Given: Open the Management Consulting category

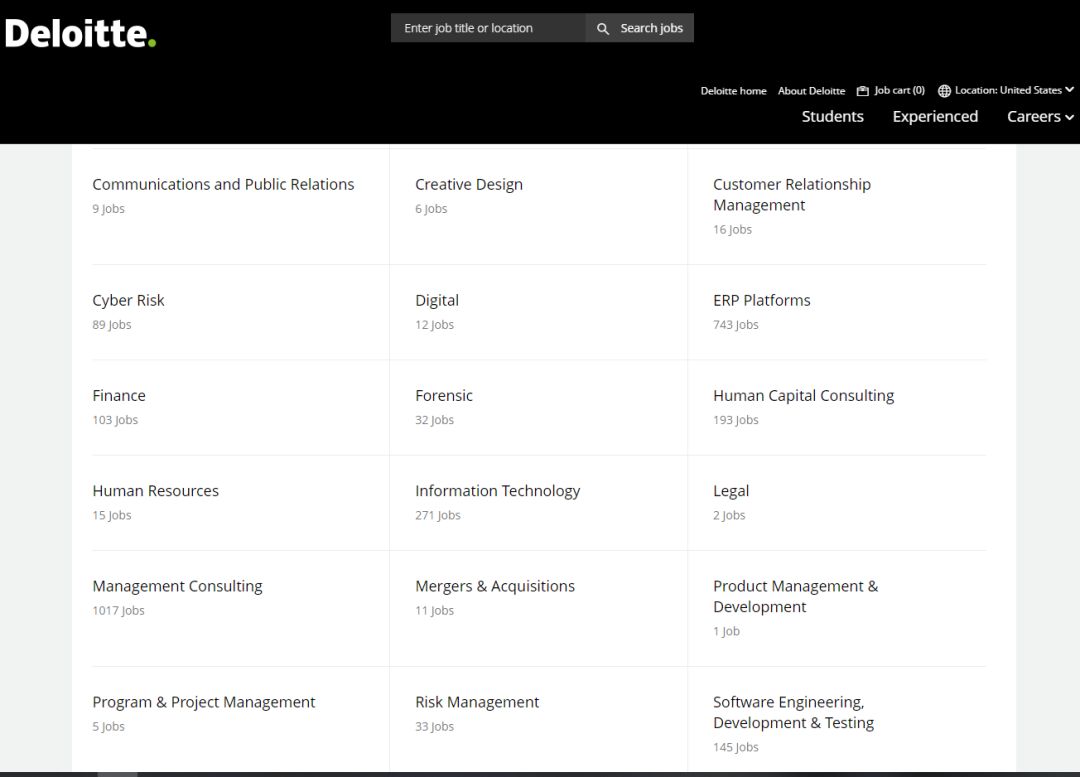Looking at the screenshot, I should click(177, 586).
